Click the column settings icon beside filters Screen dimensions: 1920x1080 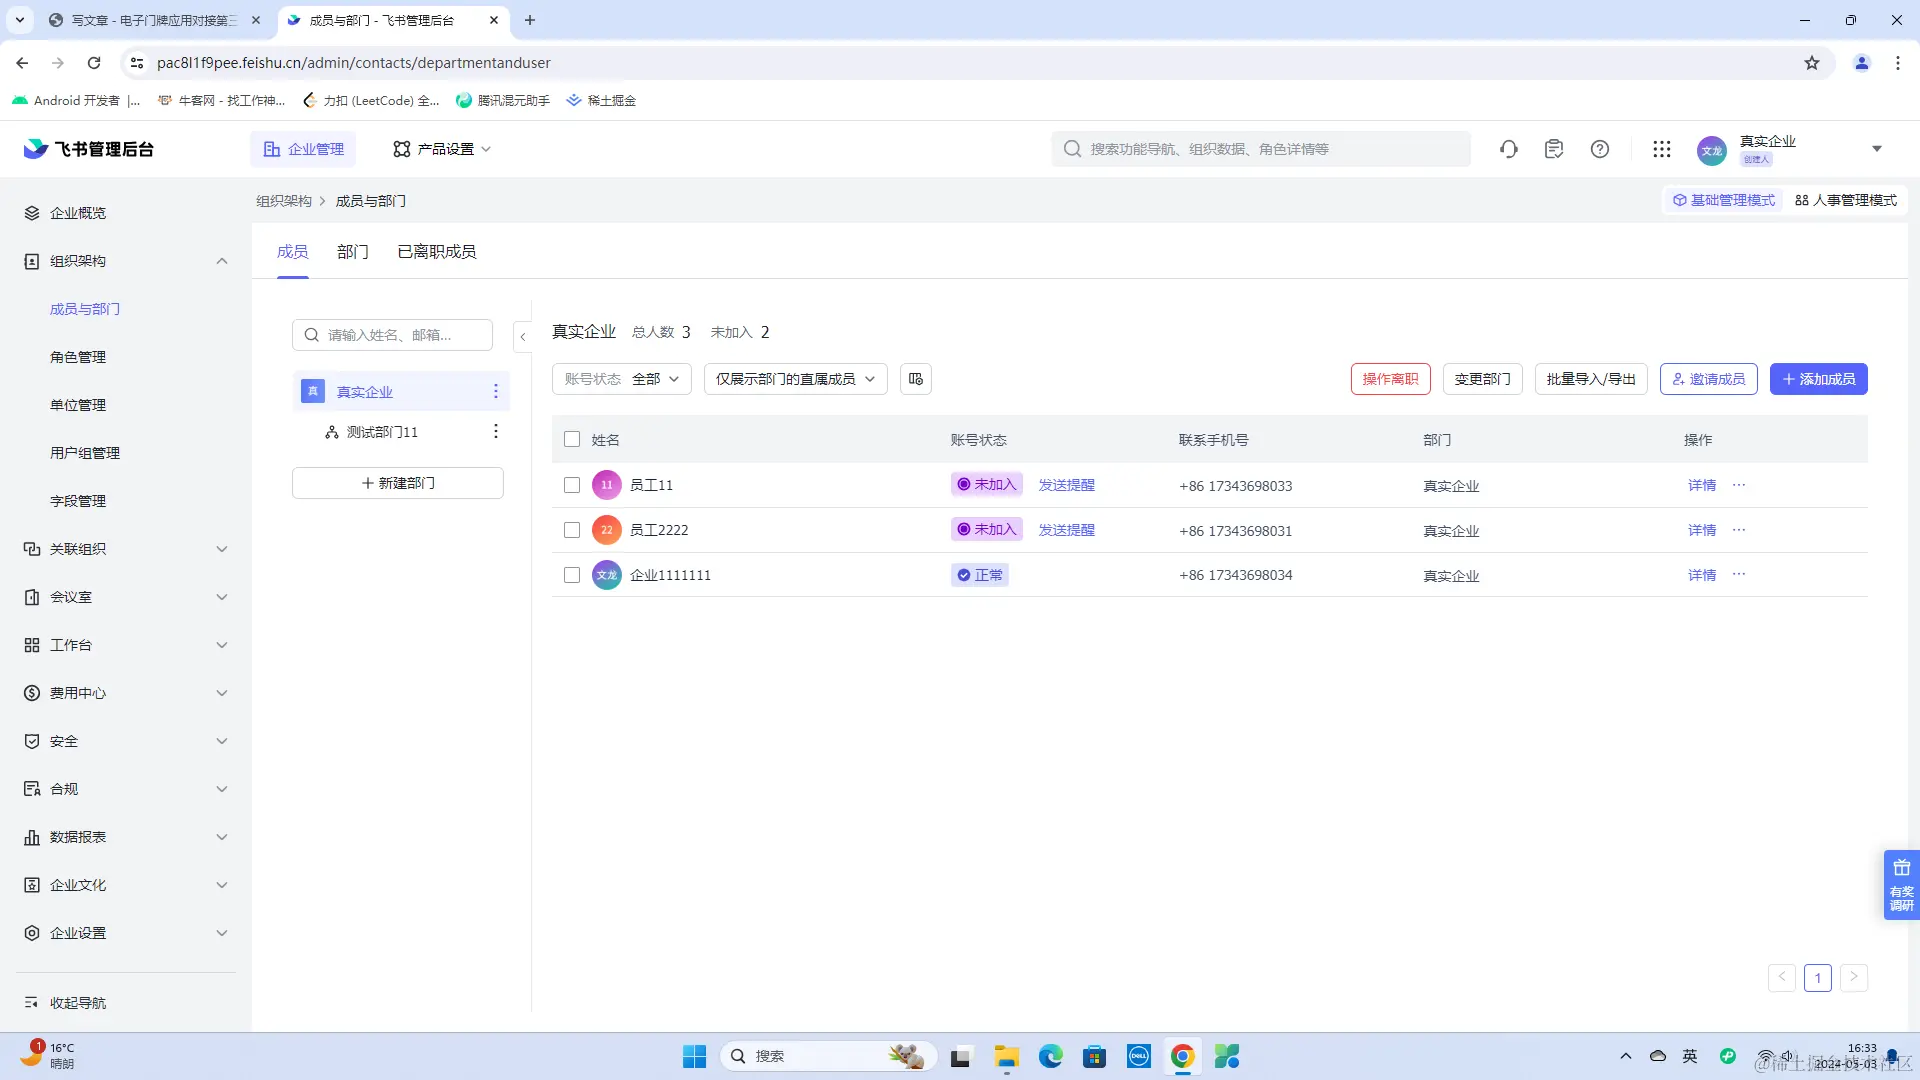tap(915, 379)
